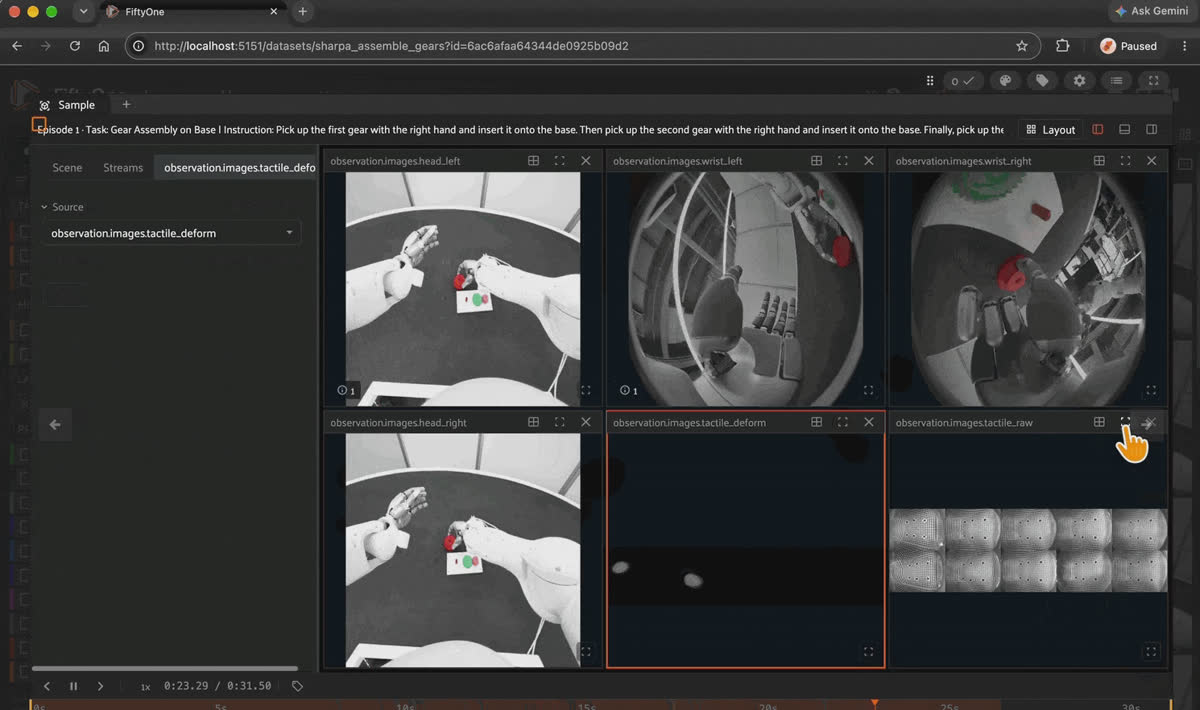Toggle fullscreen icon in top toolbar

1153,81
